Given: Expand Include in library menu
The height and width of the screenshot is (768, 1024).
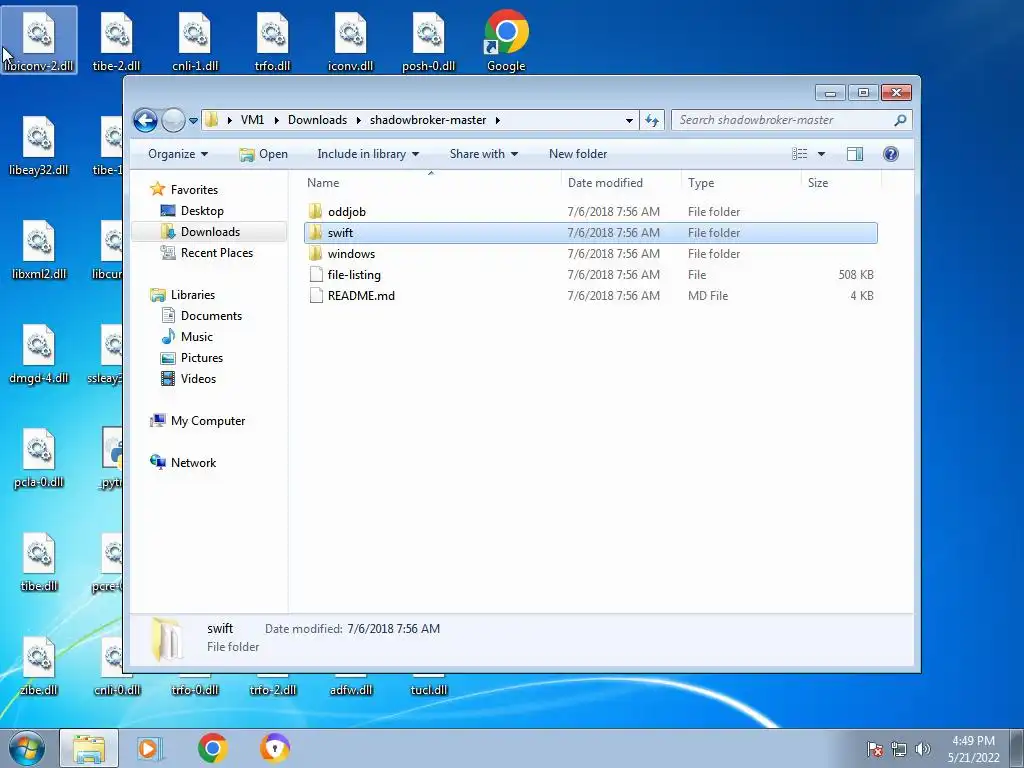Looking at the screenshot, I should coord(368,154).
